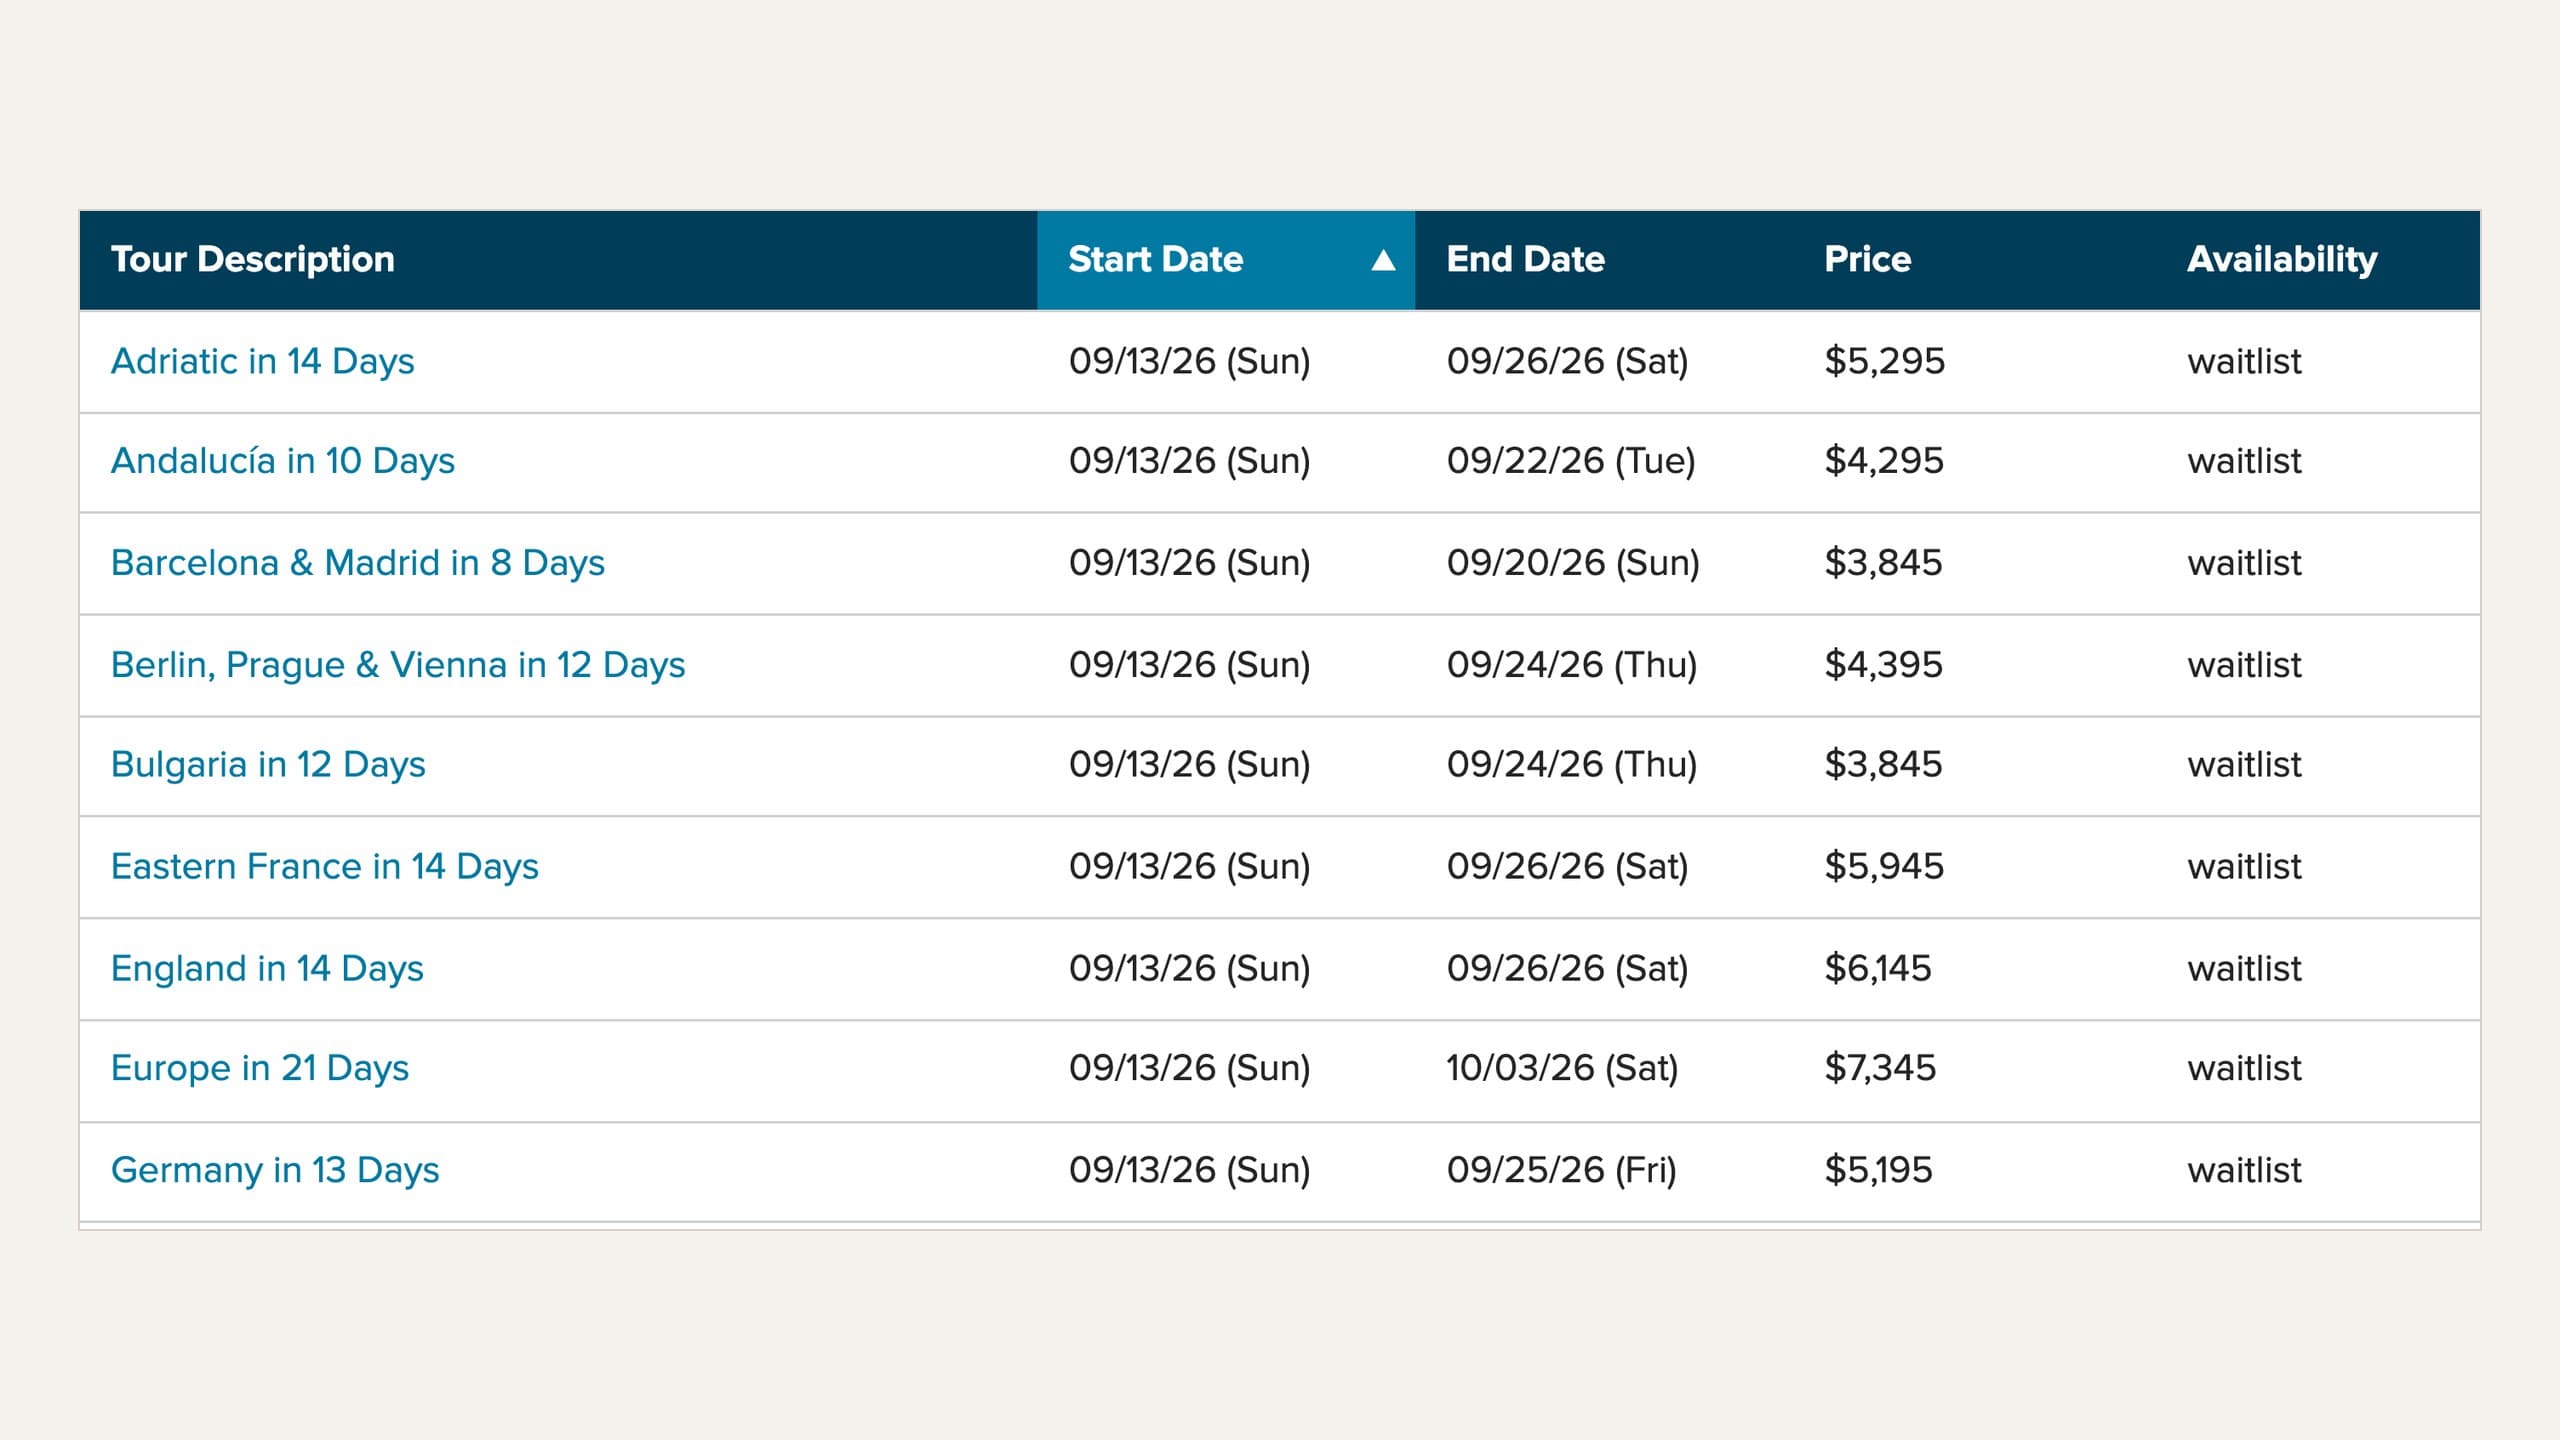Click the $5,295 price for Adriatic tour
2560x1440 pixels.
pyautogui.click(x=1885, y=361)
